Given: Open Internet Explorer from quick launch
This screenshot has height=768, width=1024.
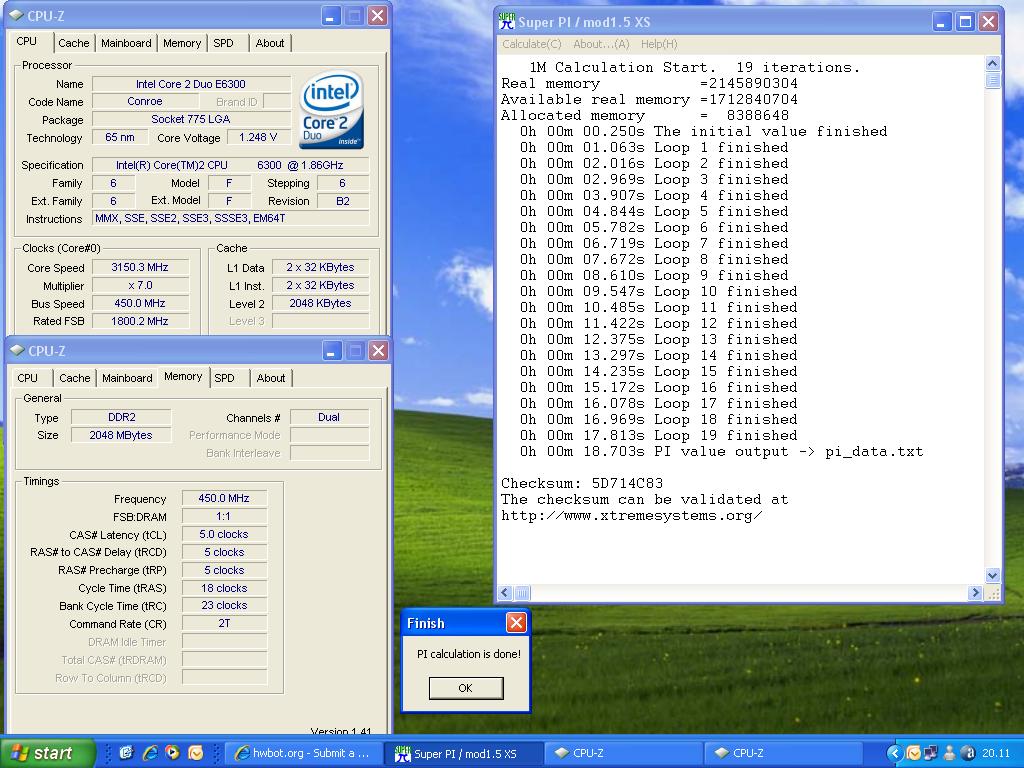Looking at the screenshot, I should click(150, 753).
